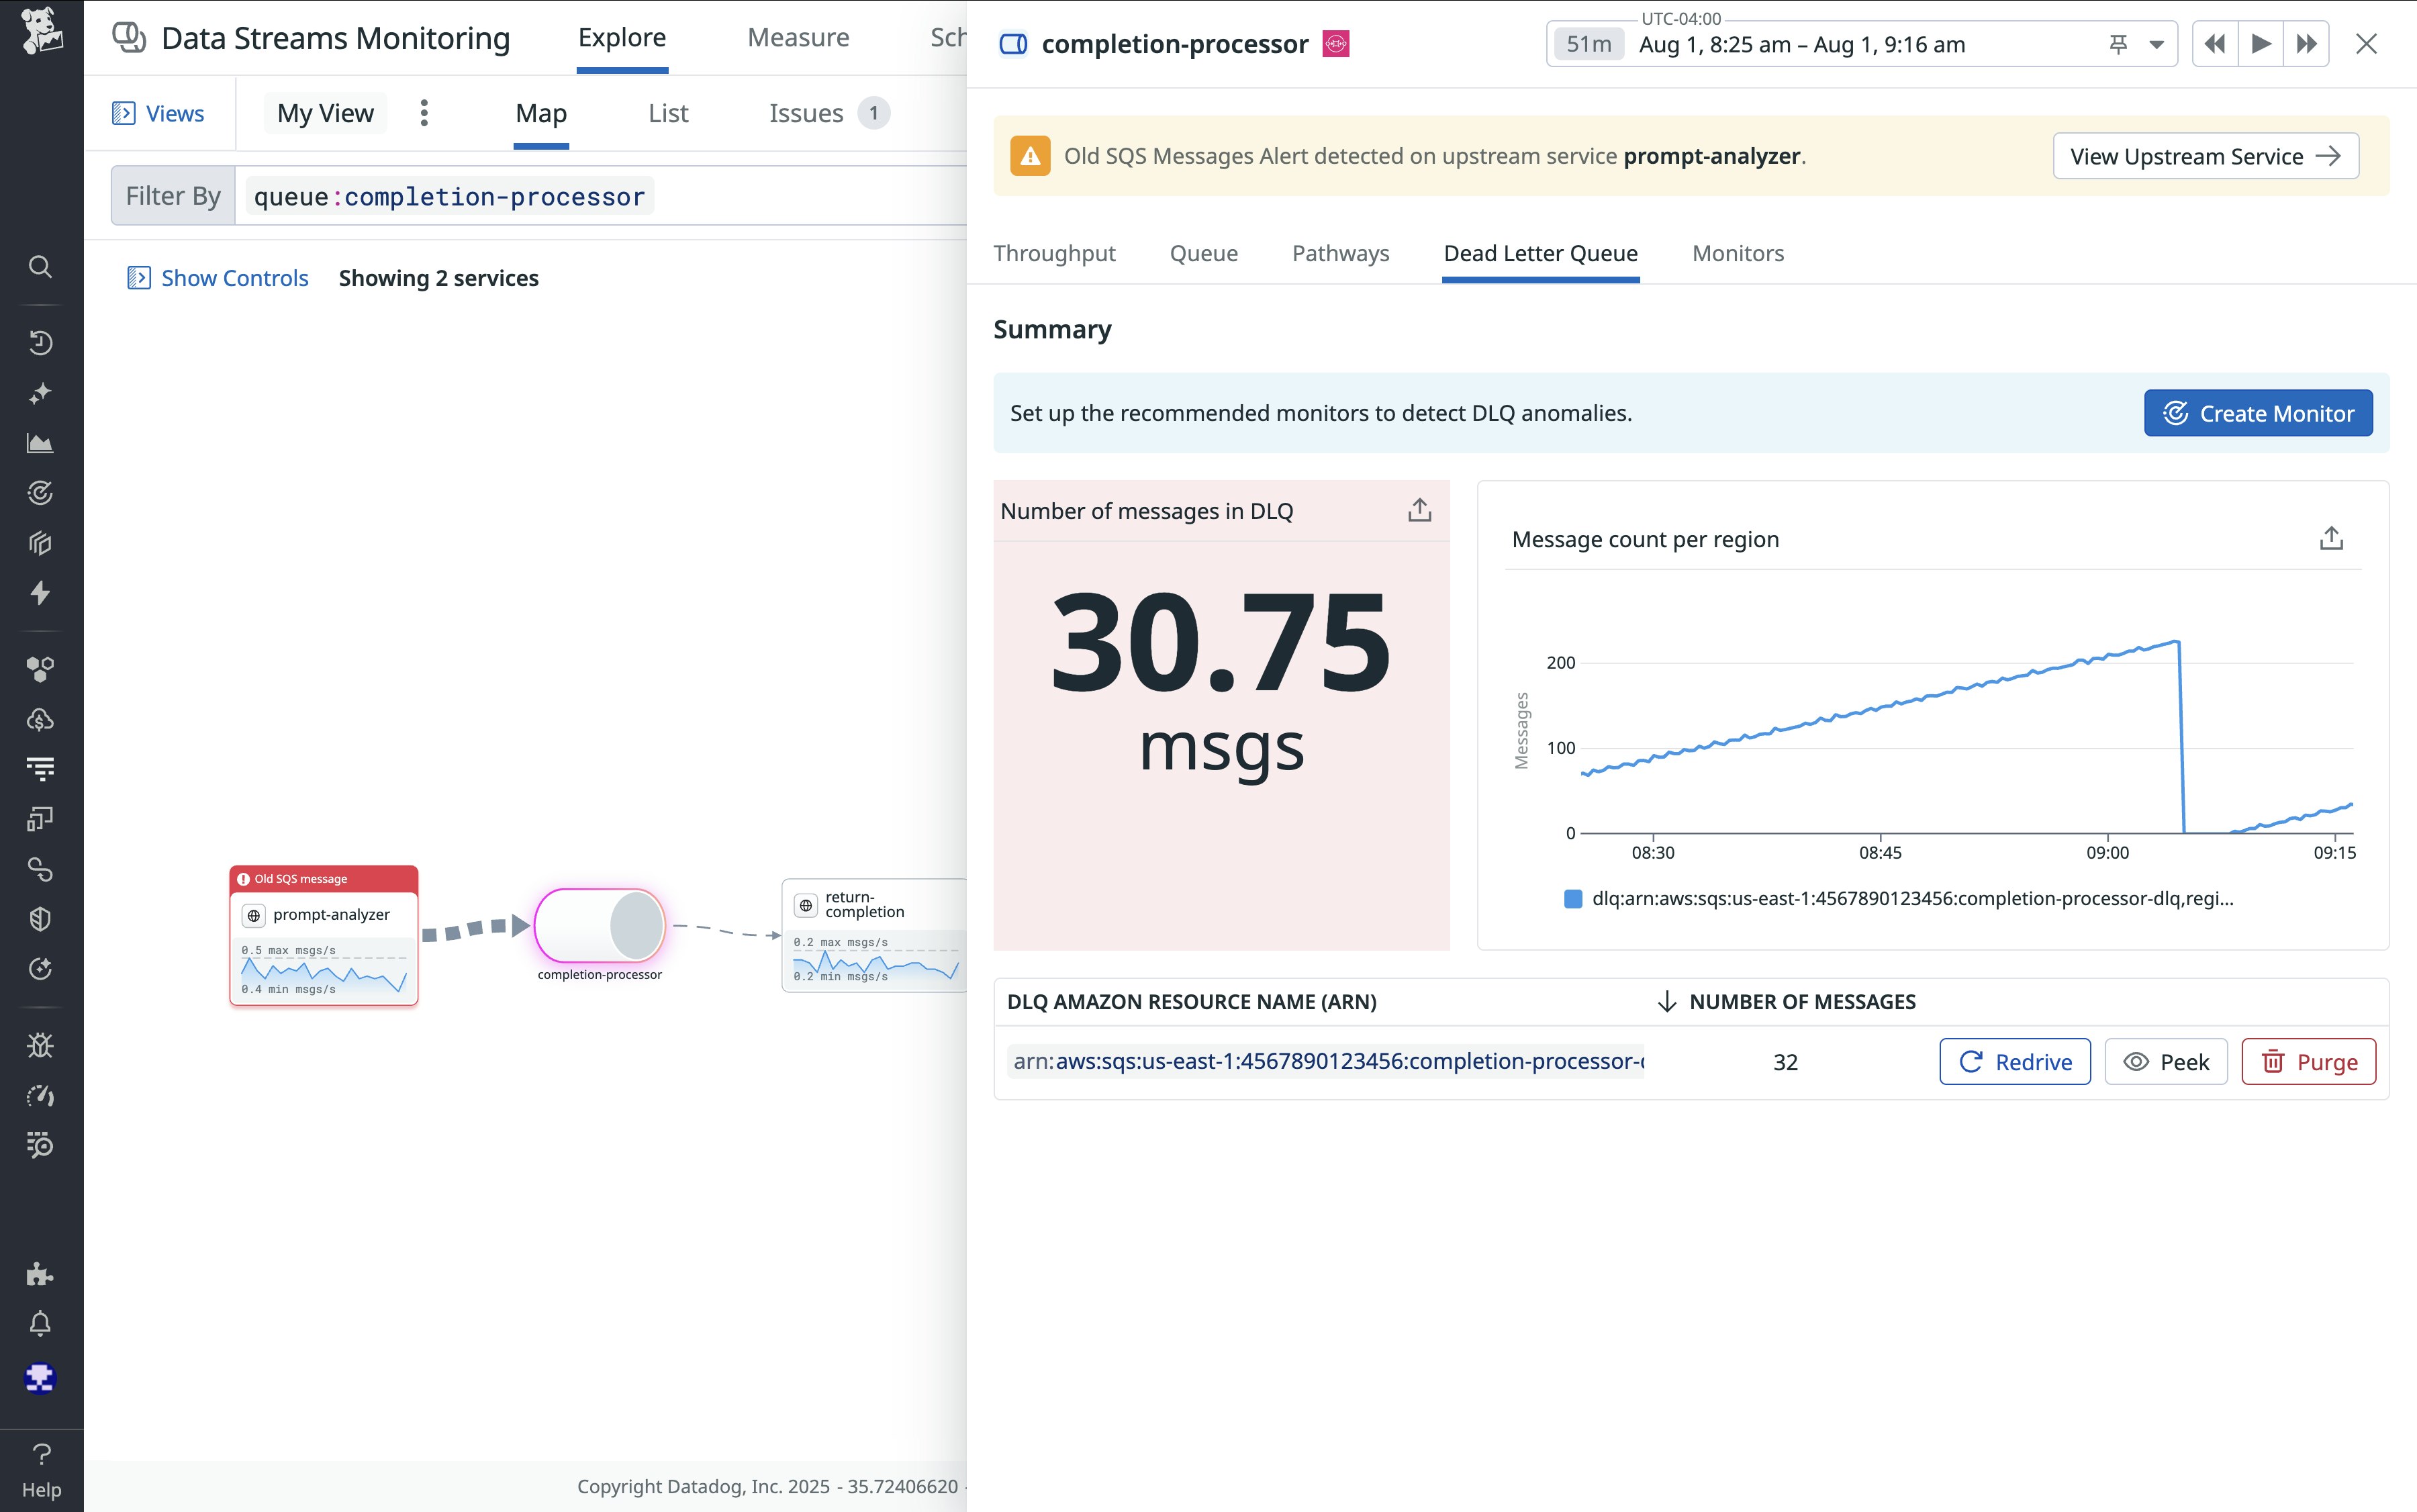This screenshot has height=1512, width=2417.
Task: Open My View options kebab menu
Action: click(424, 113)
